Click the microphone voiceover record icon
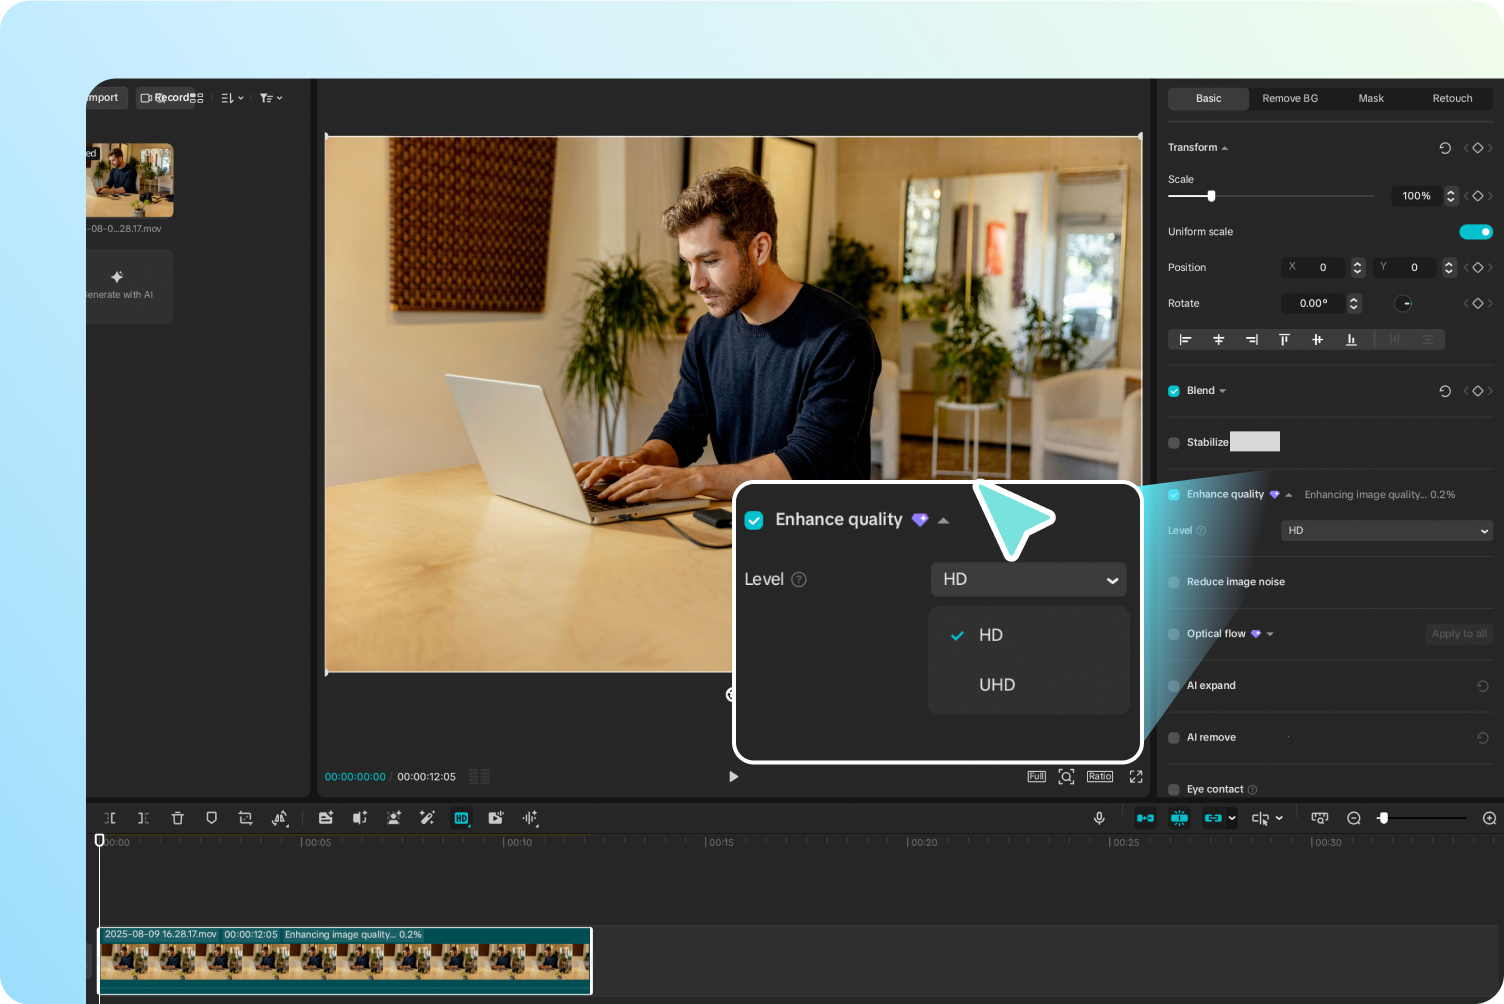Image resolution: width=1504 pixels, height=1004 pixels. pyautogui.click(x=1099, y=818)
